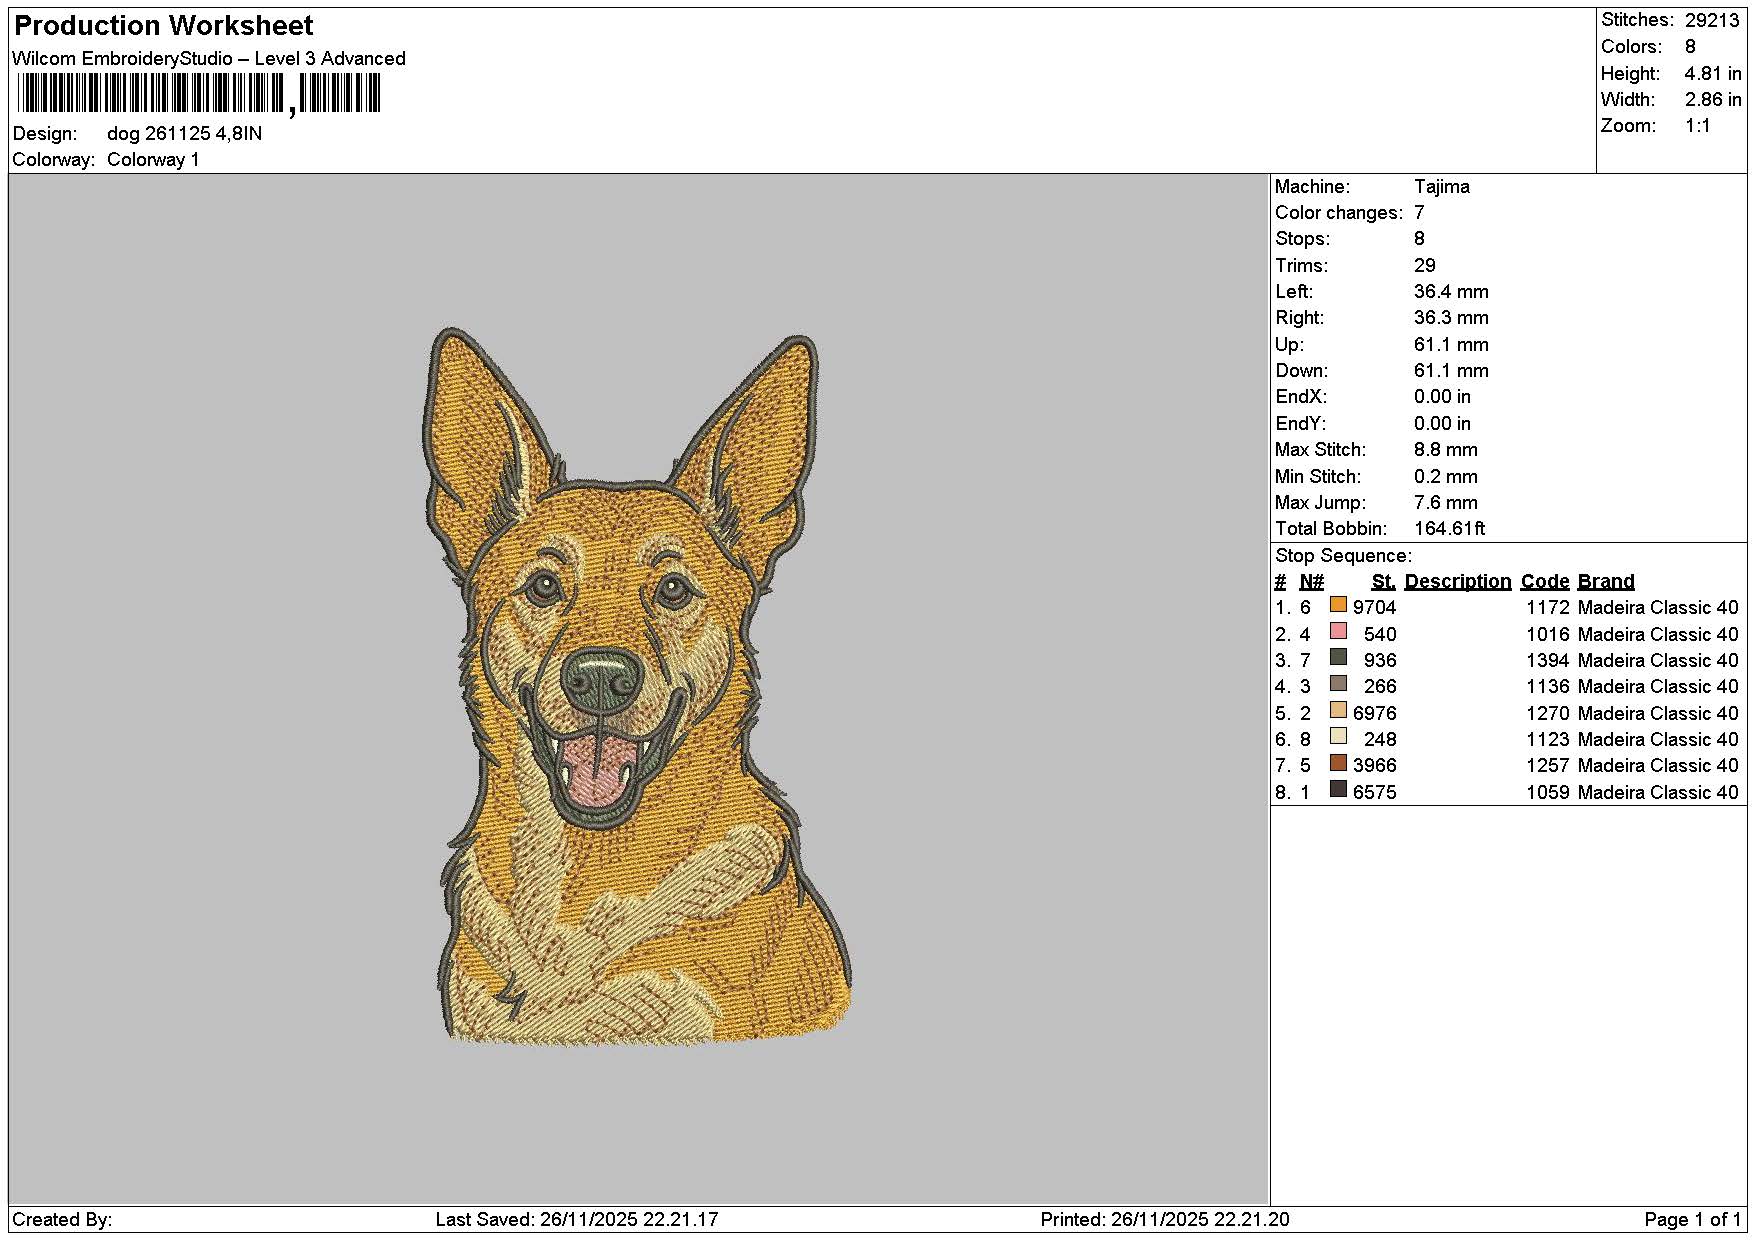1755x1240 pixels.
Task: Click thread code 1123
Action: (x=1547, y=739)
